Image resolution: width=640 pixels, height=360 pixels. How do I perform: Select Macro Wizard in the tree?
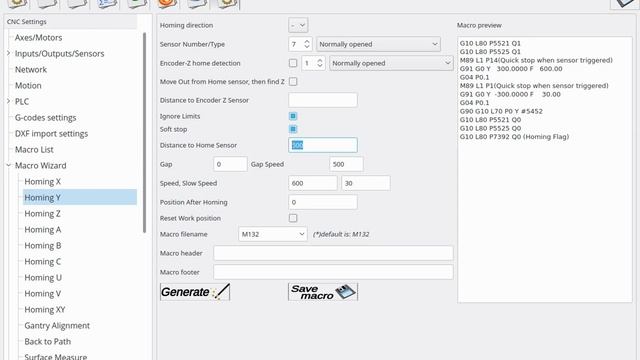click(x=40, y=165)
